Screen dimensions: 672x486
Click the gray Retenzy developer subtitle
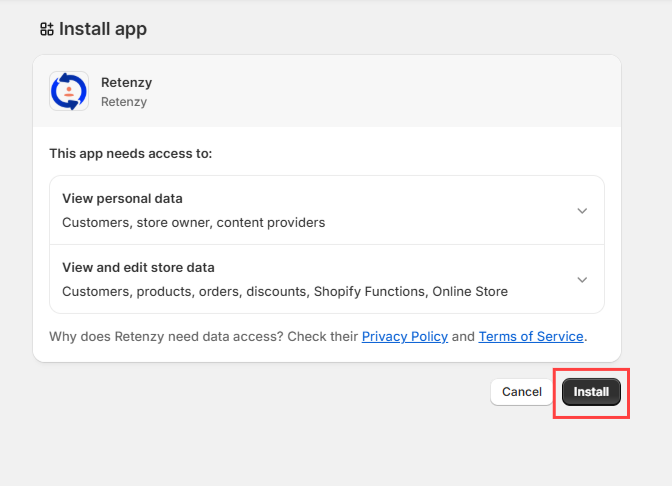click(124, 101)
